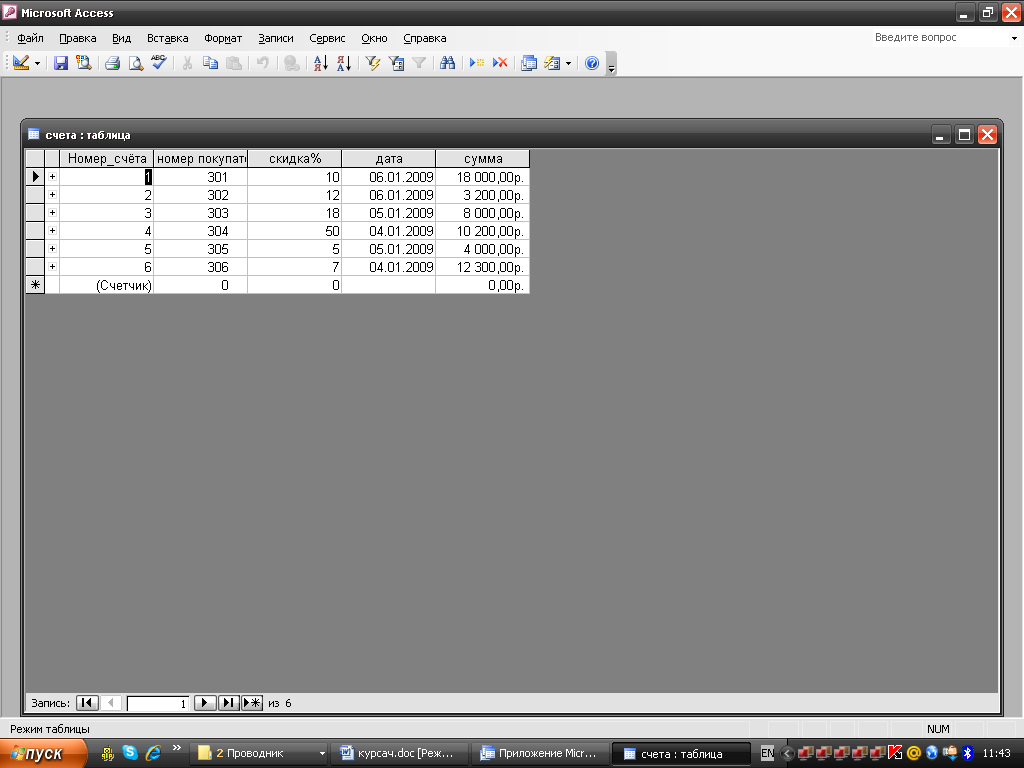The height and width of the screenshot is (768, 1024).
Task: Expand subdatasheet for record 5
Action: click(x=52, y=248)
